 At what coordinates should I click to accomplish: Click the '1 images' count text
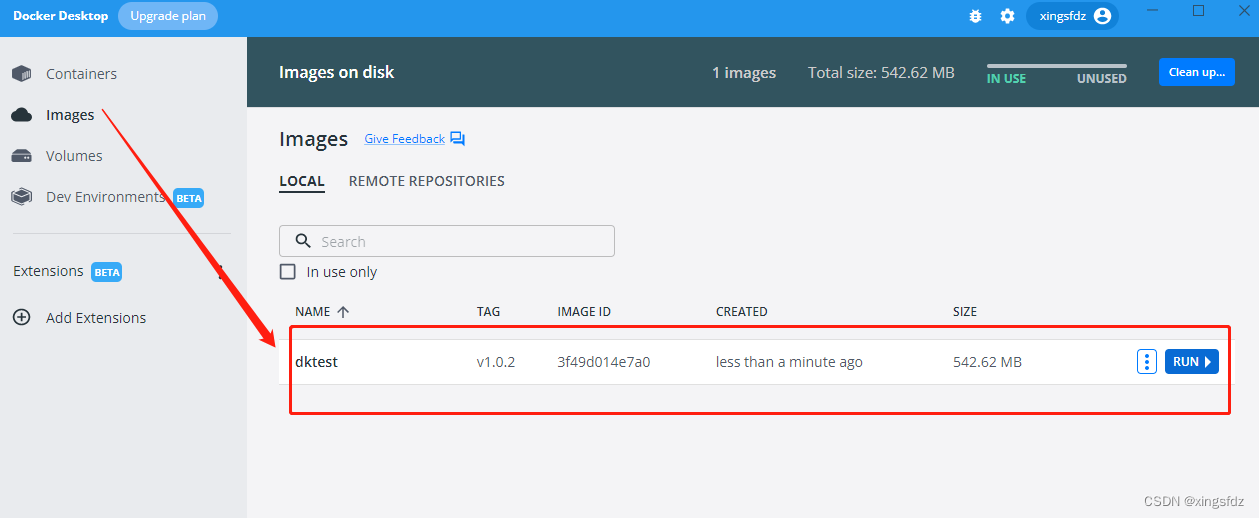point(744,73)
